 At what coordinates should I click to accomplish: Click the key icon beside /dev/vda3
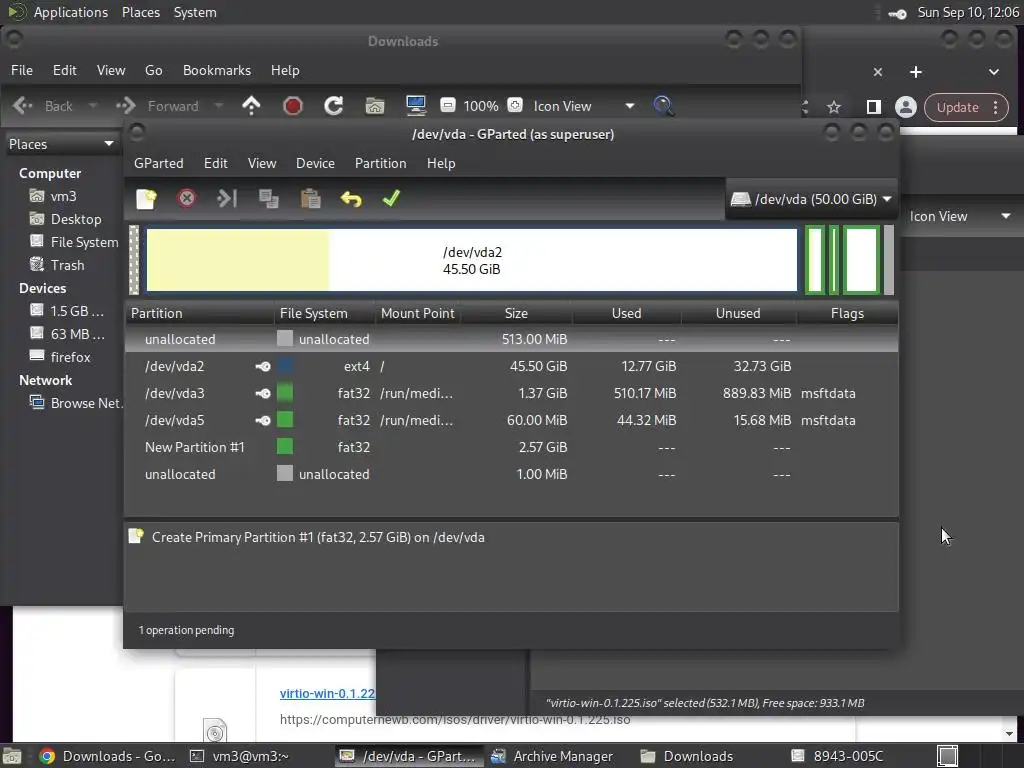click(263, 393)
